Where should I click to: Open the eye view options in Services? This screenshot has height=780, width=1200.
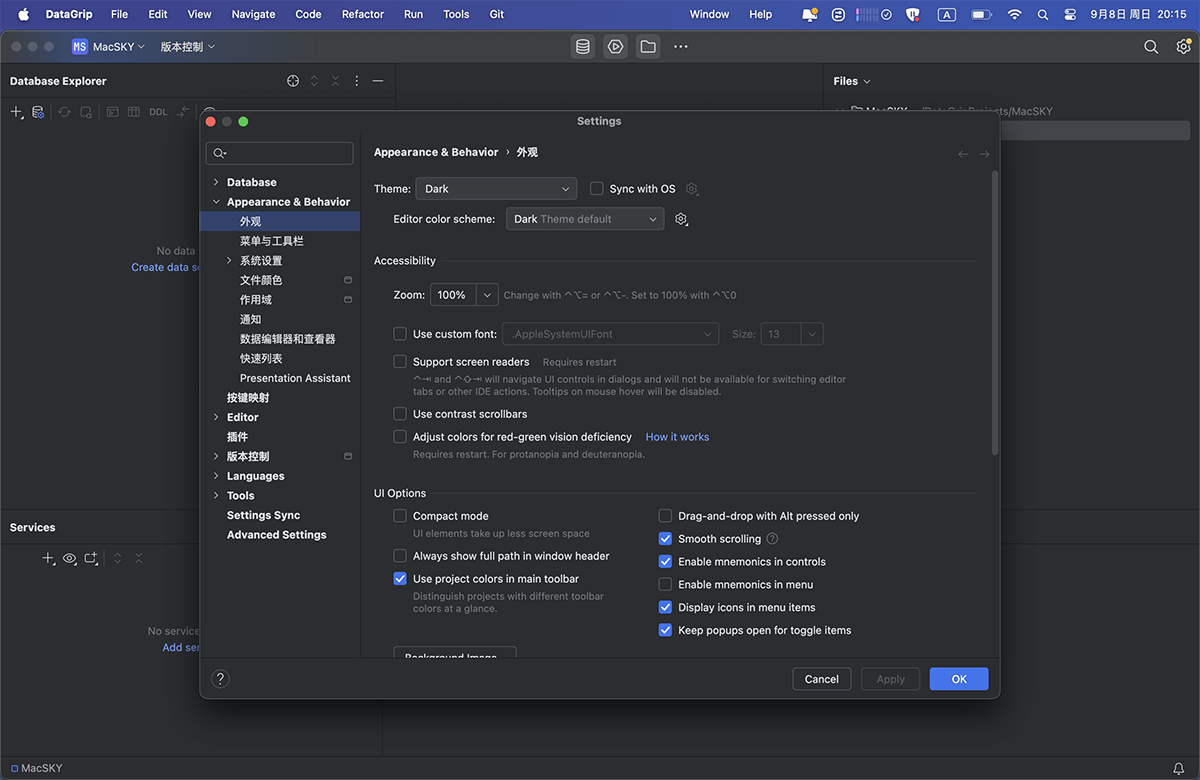pyautogui.click(x=69, y=558)
